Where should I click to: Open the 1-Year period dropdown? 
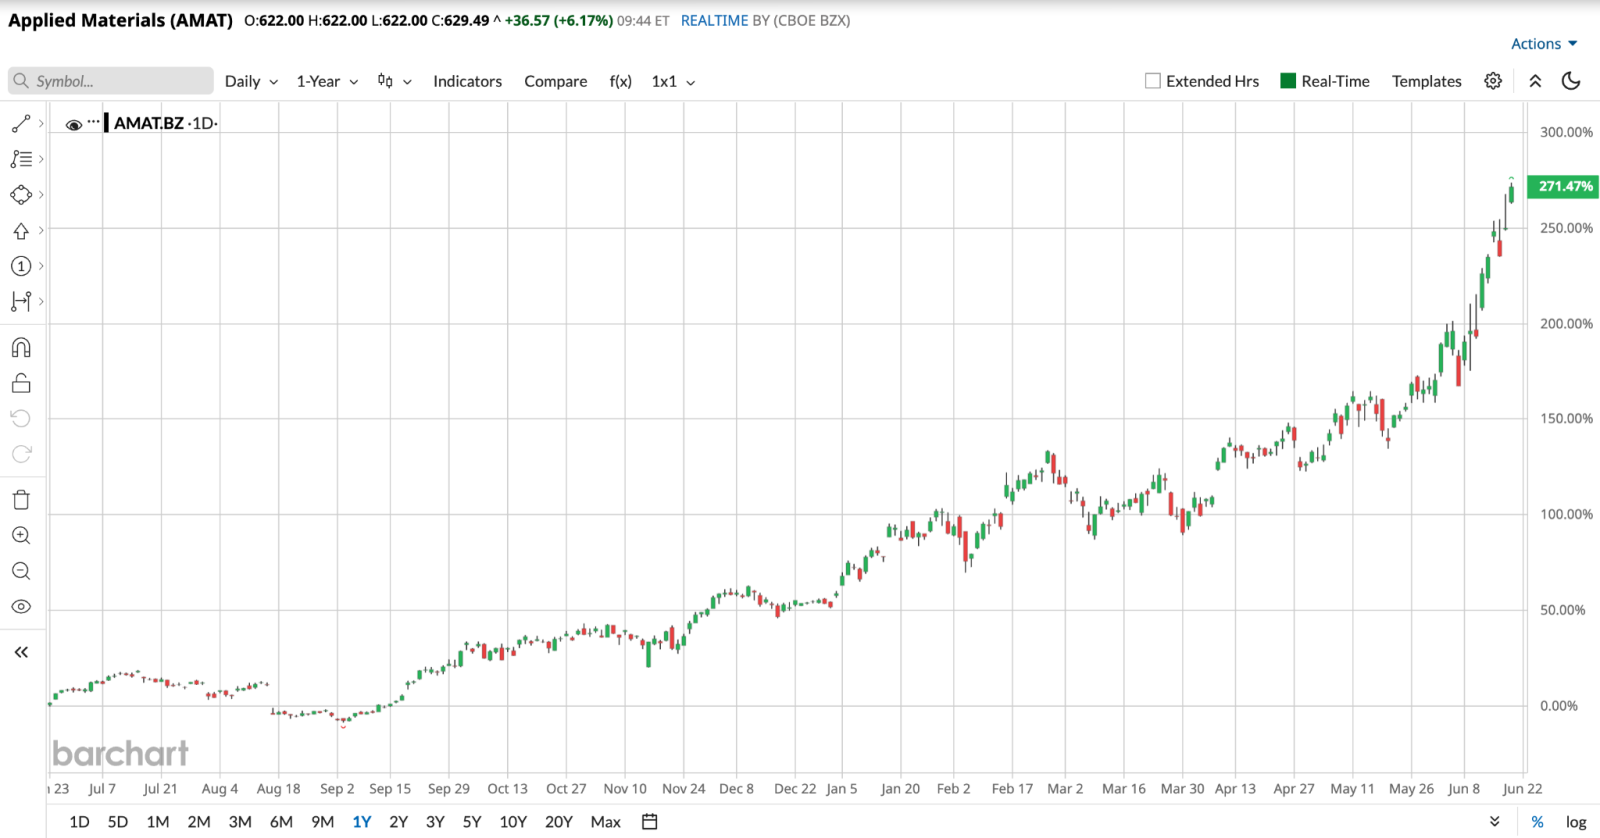327,81
